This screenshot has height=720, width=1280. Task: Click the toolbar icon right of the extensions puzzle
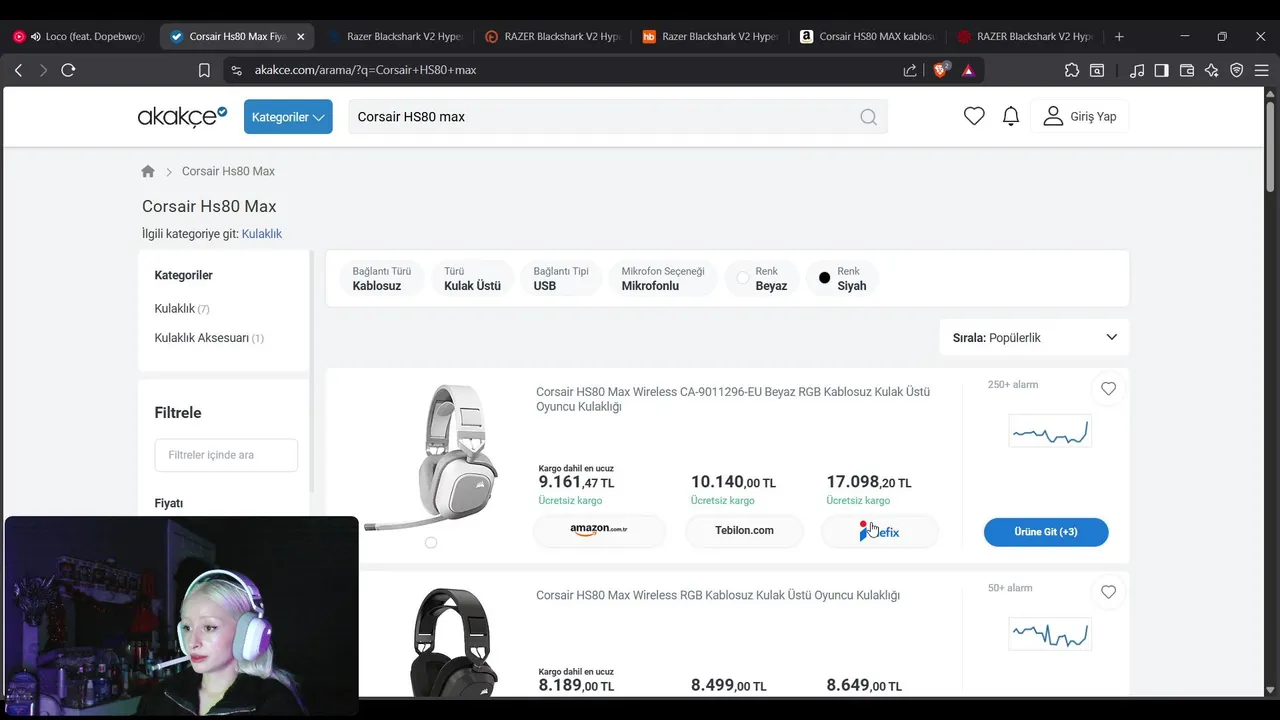coord(1097,70)
